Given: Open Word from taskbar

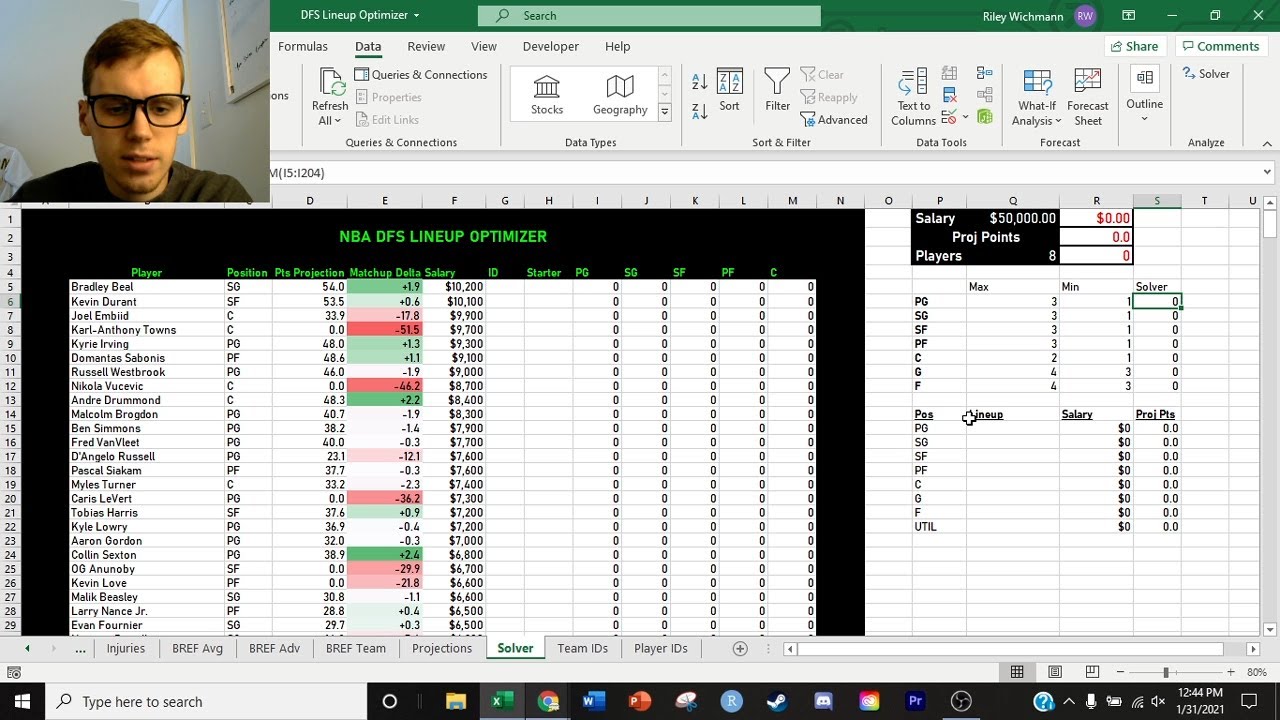Looking at the screenshot, I should pyautogui.click(x=594, y=701).
